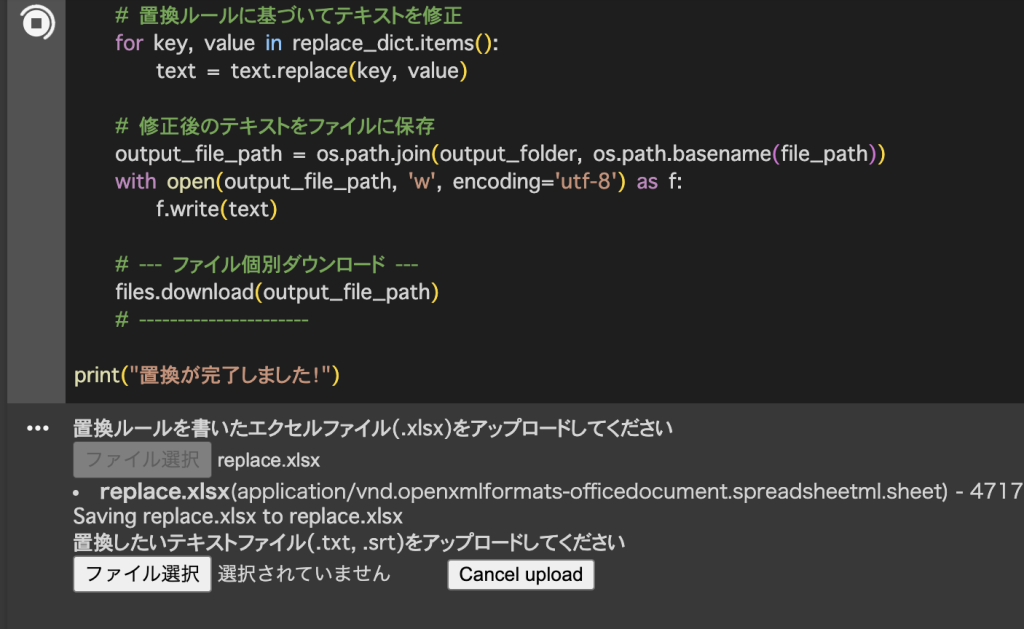1024x629 pixels.
Task: Place cursor on f.write(text) line
Action: click(x=216, y=209)
